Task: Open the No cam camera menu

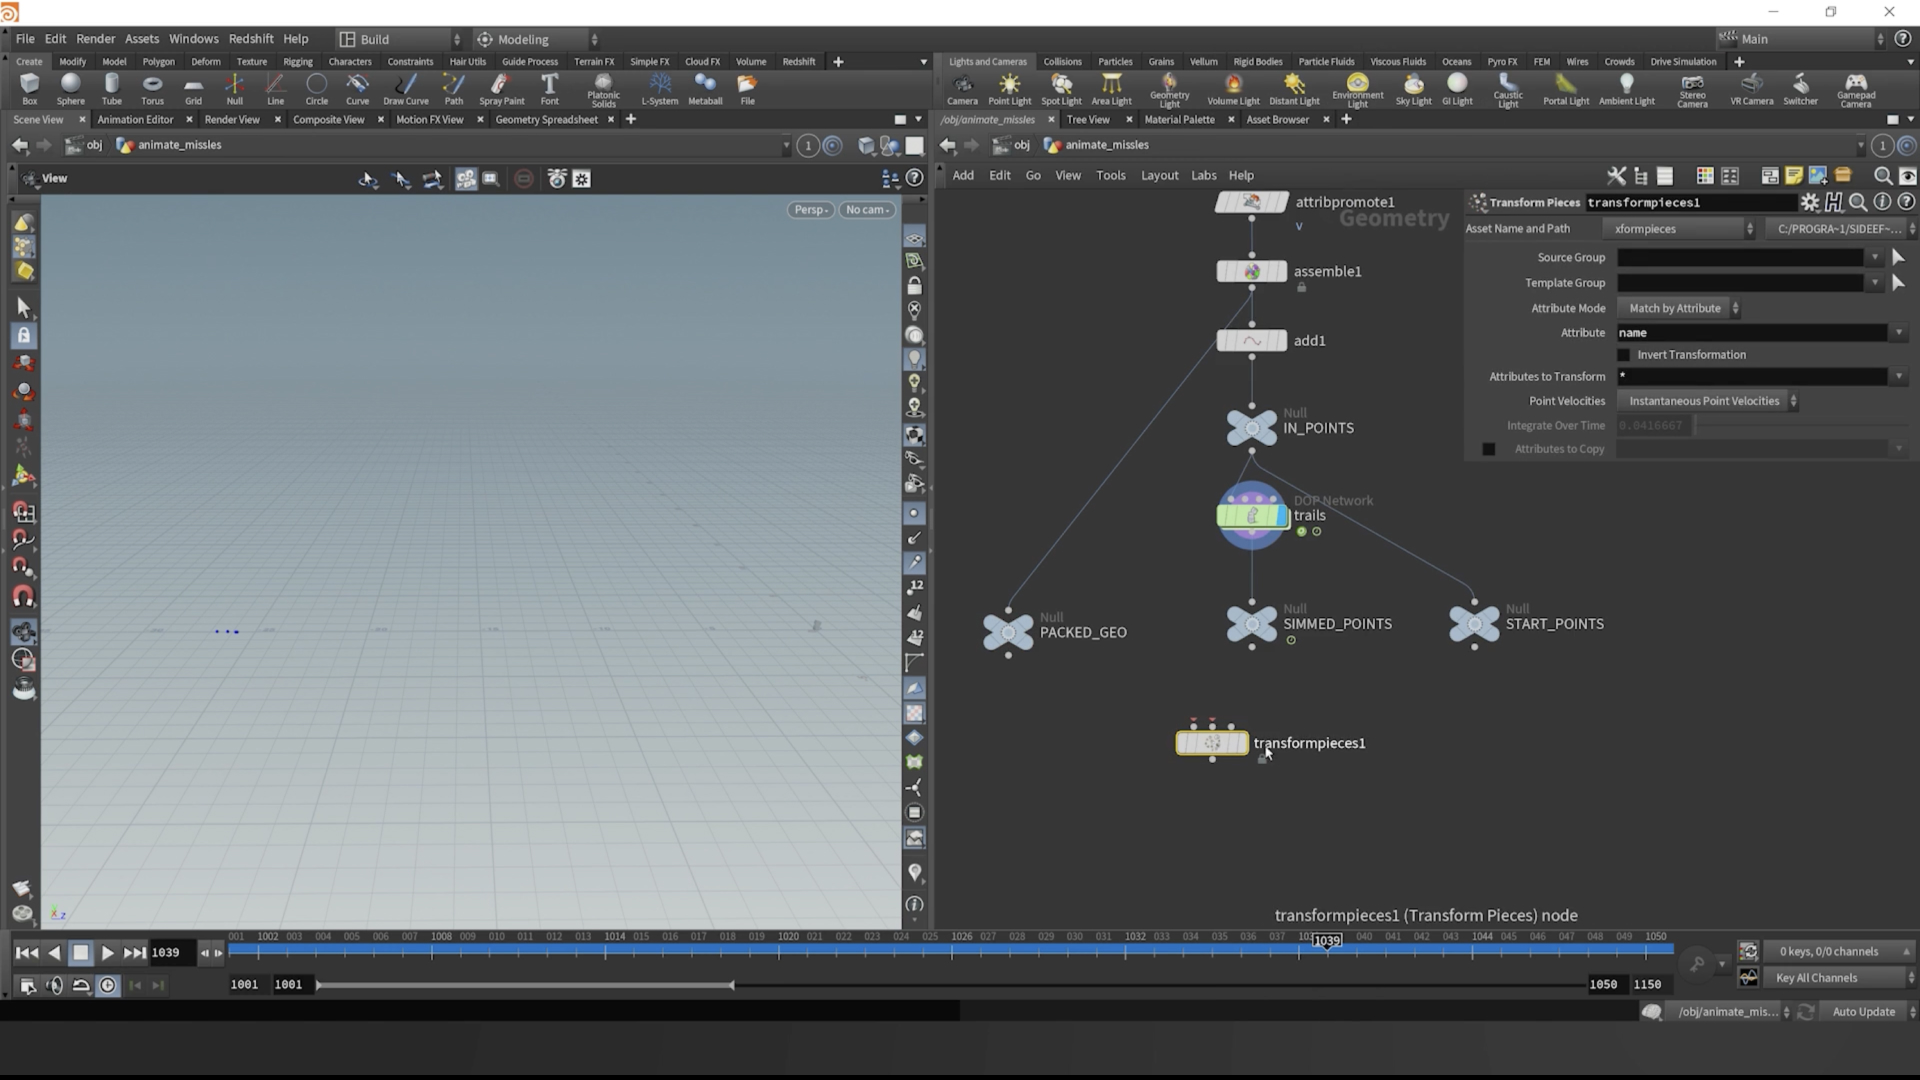Action: pyautogui.click(x=867, y=210)
